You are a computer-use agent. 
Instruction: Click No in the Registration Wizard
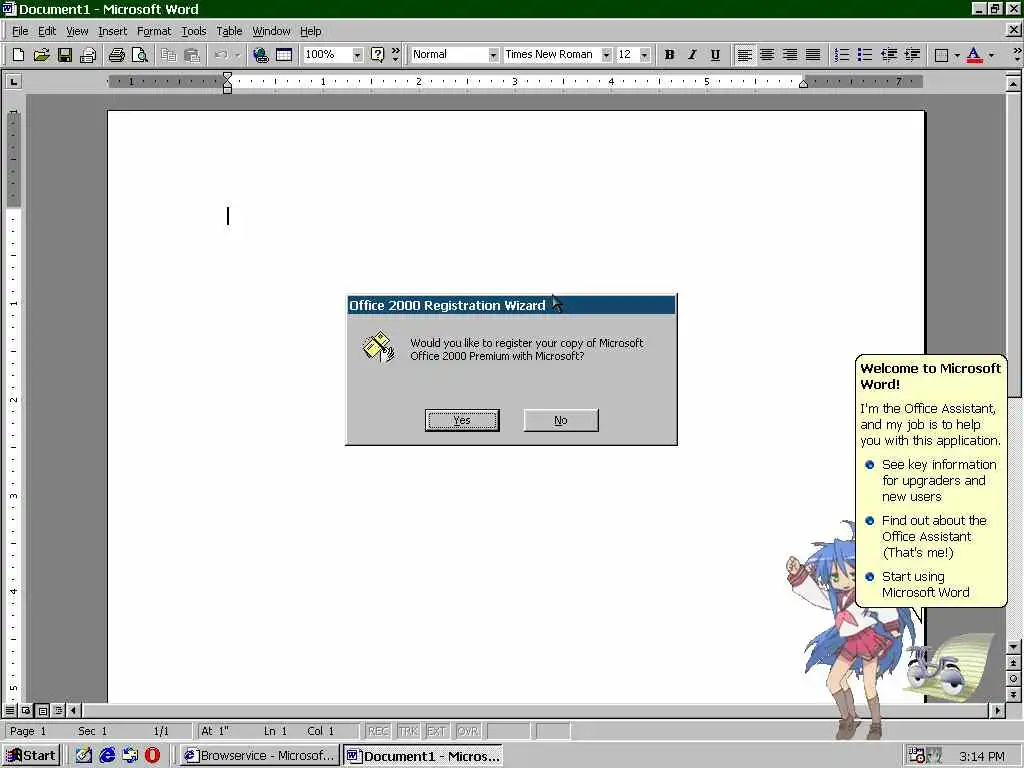(x=561, y=421)
